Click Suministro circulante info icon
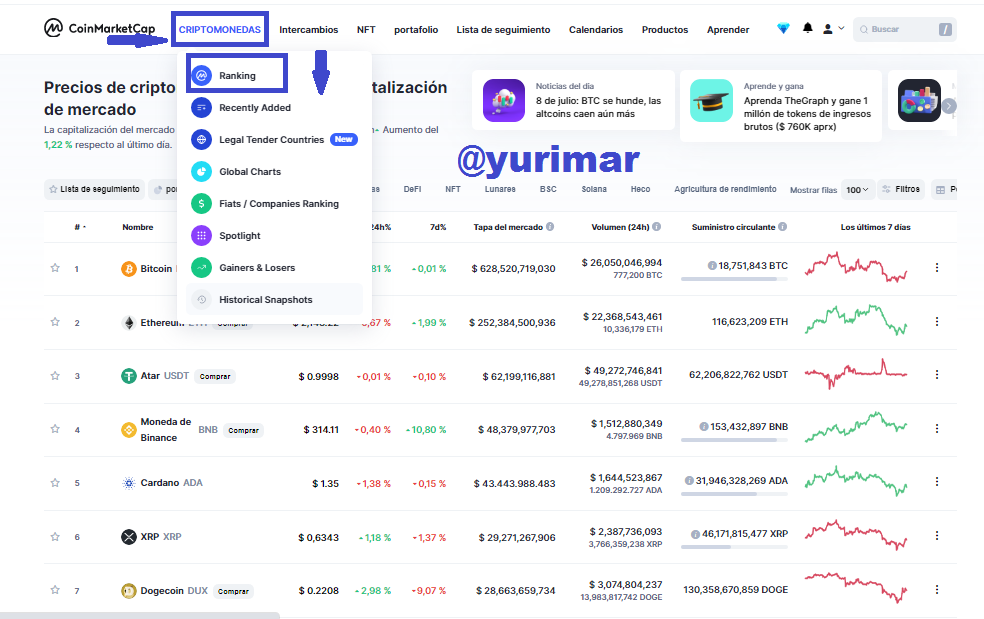The image size is (984, 619). click(783, 227)
